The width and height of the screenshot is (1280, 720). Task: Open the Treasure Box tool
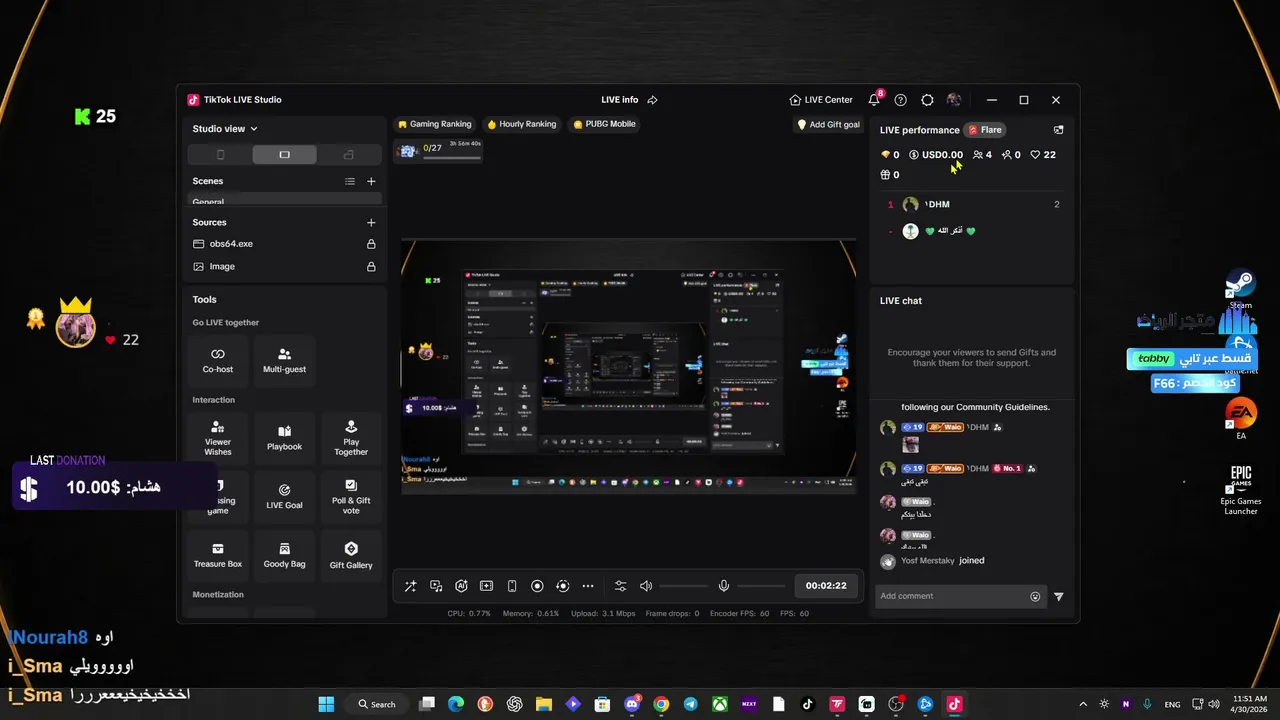[x=218, y=555]
